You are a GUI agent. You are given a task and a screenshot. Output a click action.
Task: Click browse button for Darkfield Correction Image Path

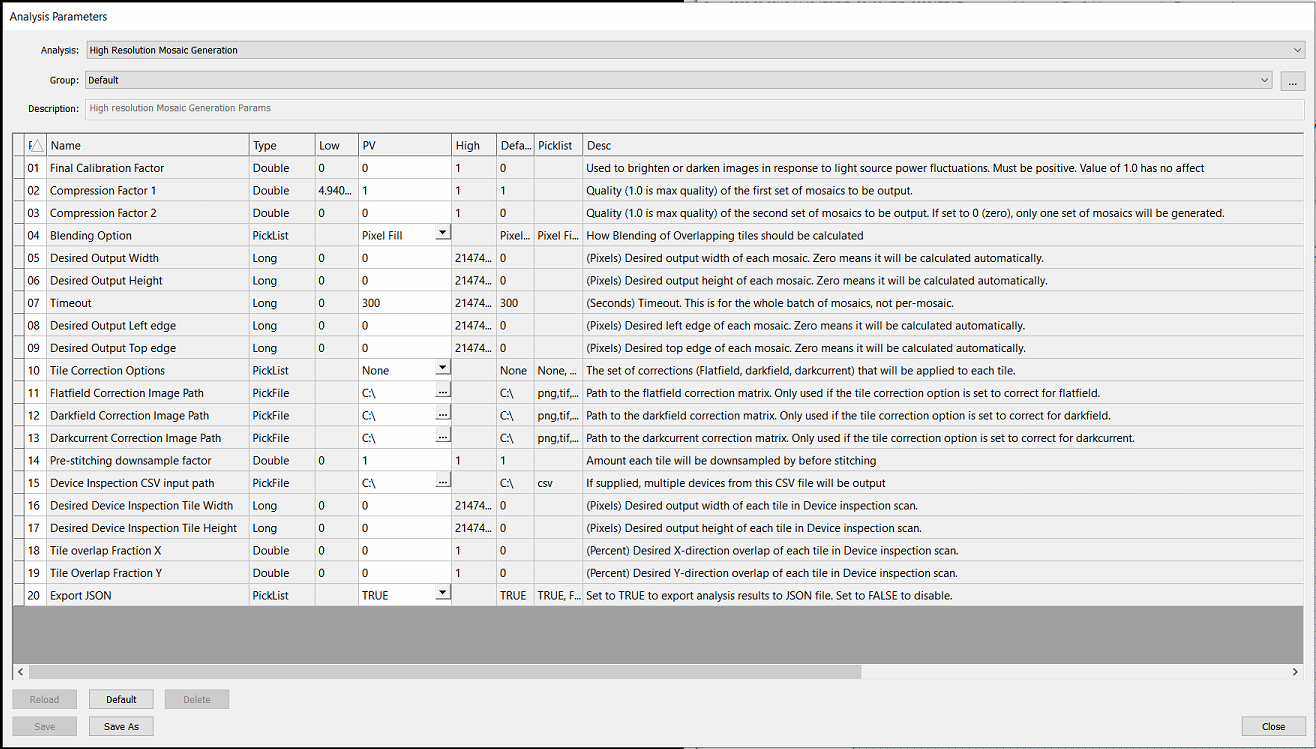(442, 415)
